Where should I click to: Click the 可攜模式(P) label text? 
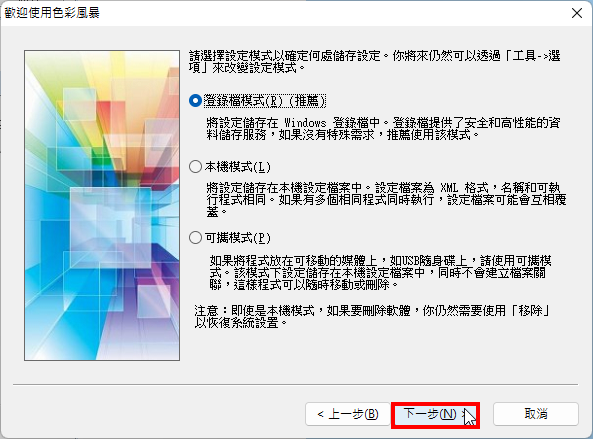point(238,238)
